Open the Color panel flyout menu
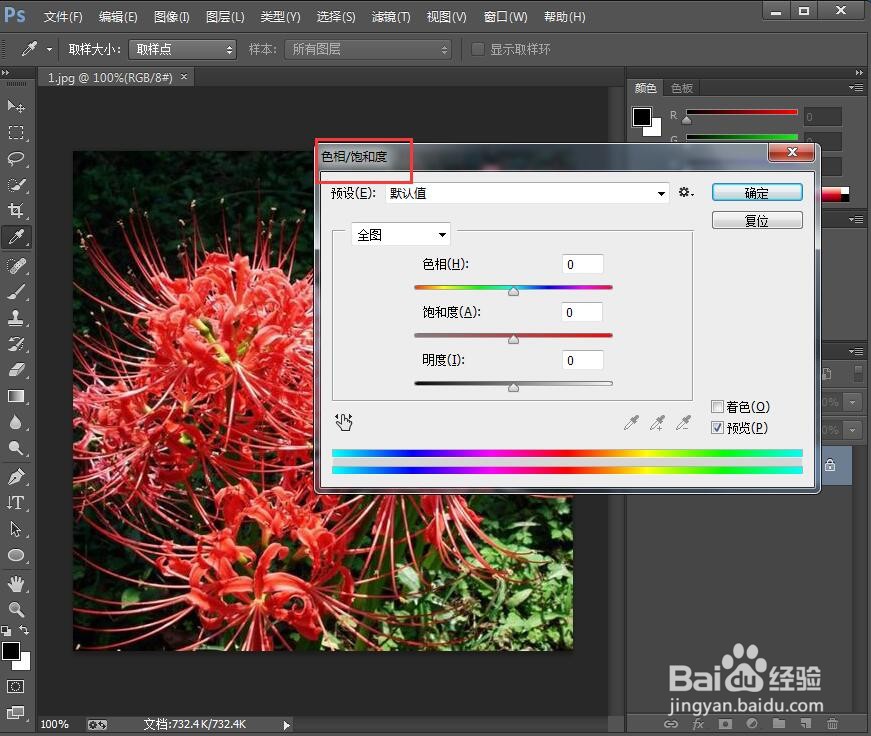 pos(855,88)
